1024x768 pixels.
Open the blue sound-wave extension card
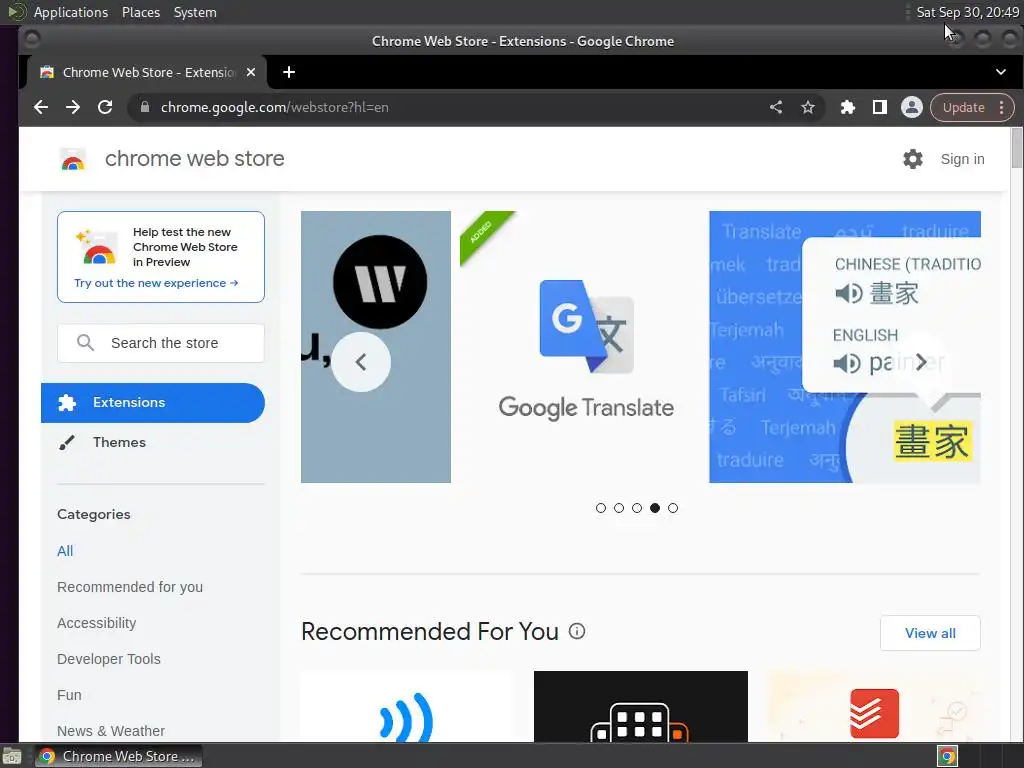tap(407, 707)
